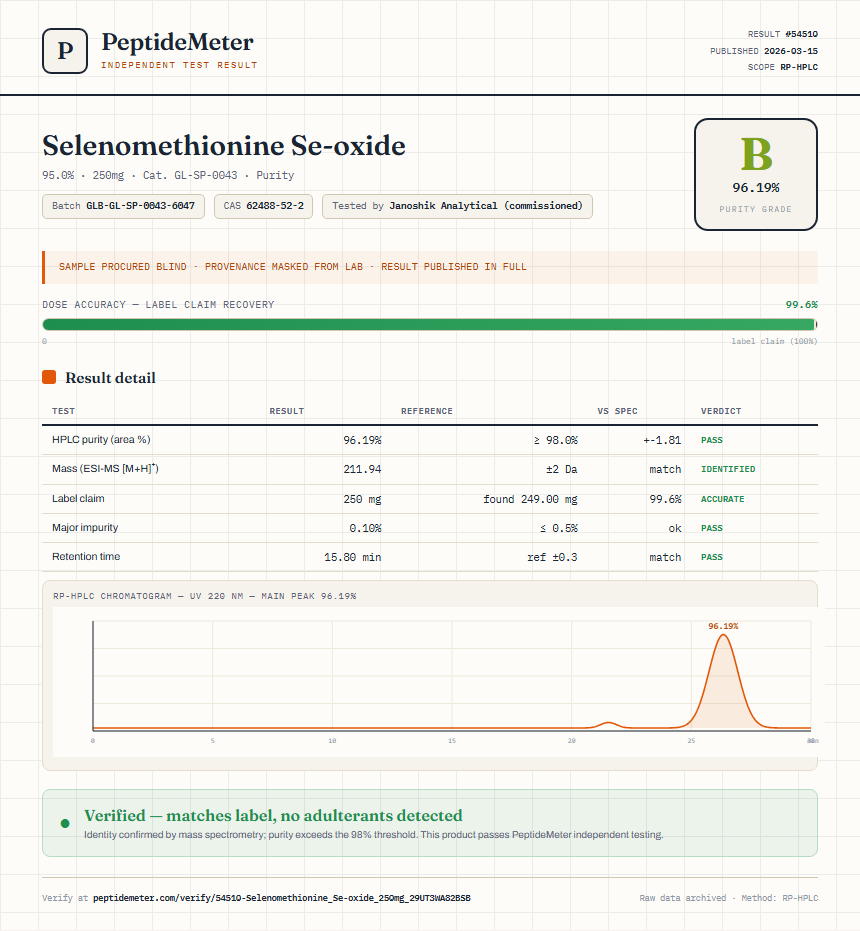Image resolution: width=860 pixels, height=931 pixels.
Task: Click the 15.80 min retention result
Action: (353, 557)
